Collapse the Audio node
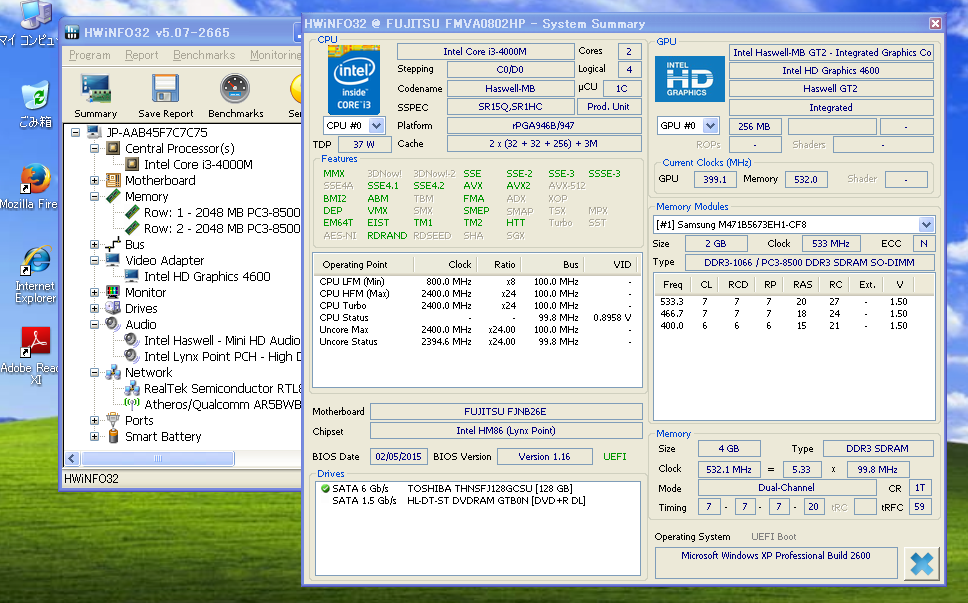The width and height of the screenshot is (968, 603). (x=94, y=324)
